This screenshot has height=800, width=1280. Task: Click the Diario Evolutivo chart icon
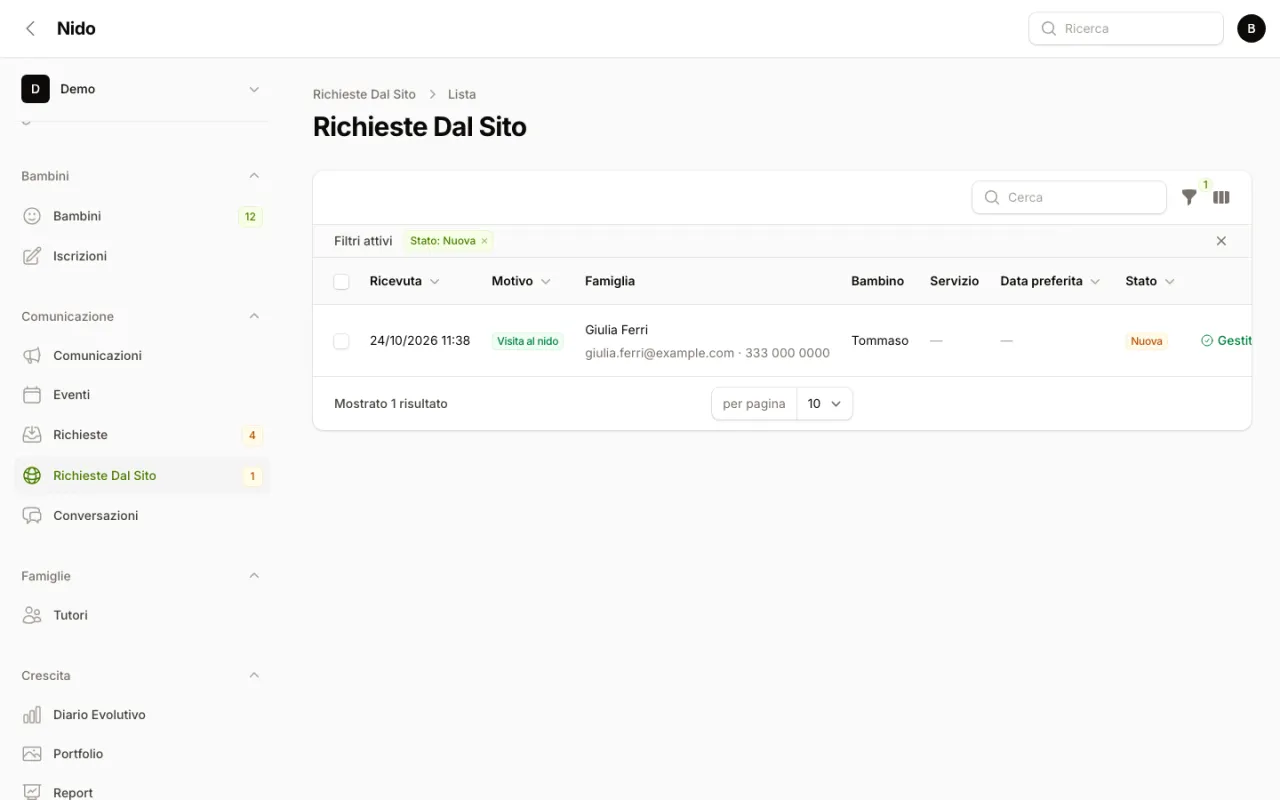(x=32, y=715)
